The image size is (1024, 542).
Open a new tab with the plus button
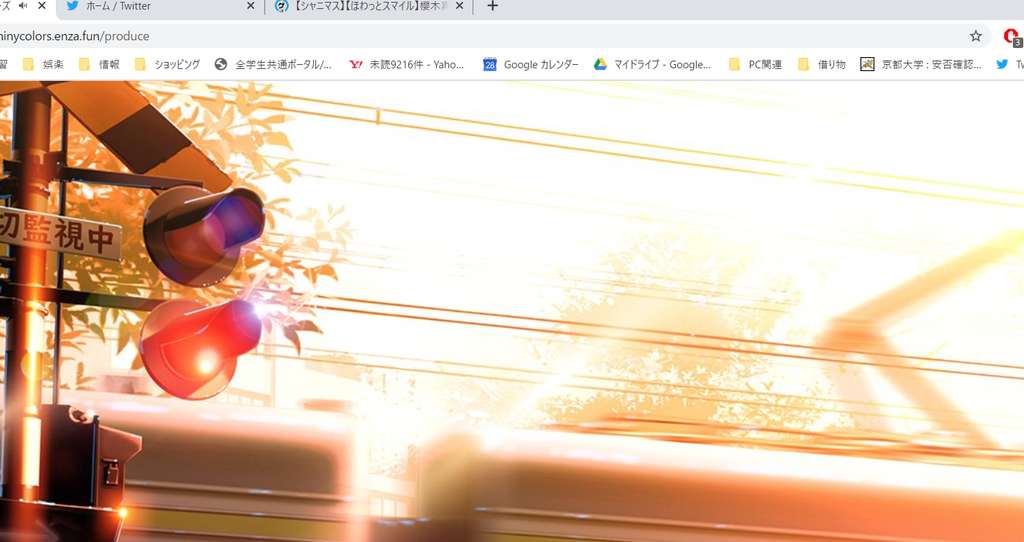[x=492, y=6]
